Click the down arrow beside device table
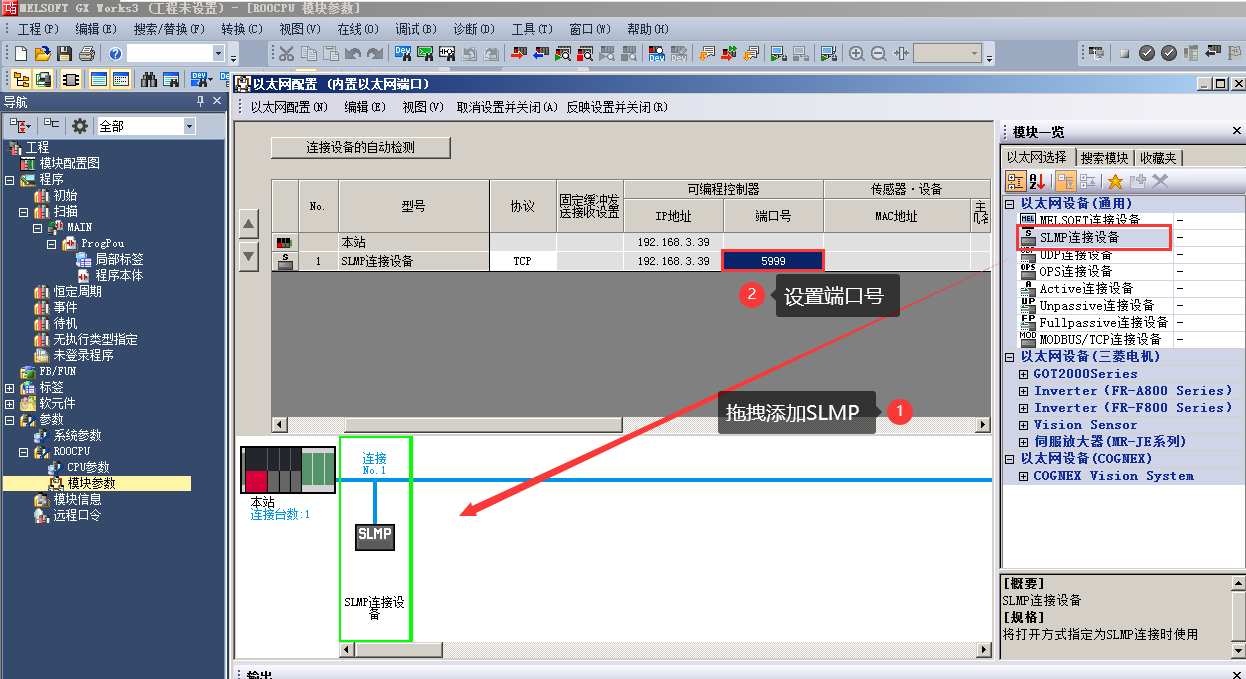 point(250,255)
